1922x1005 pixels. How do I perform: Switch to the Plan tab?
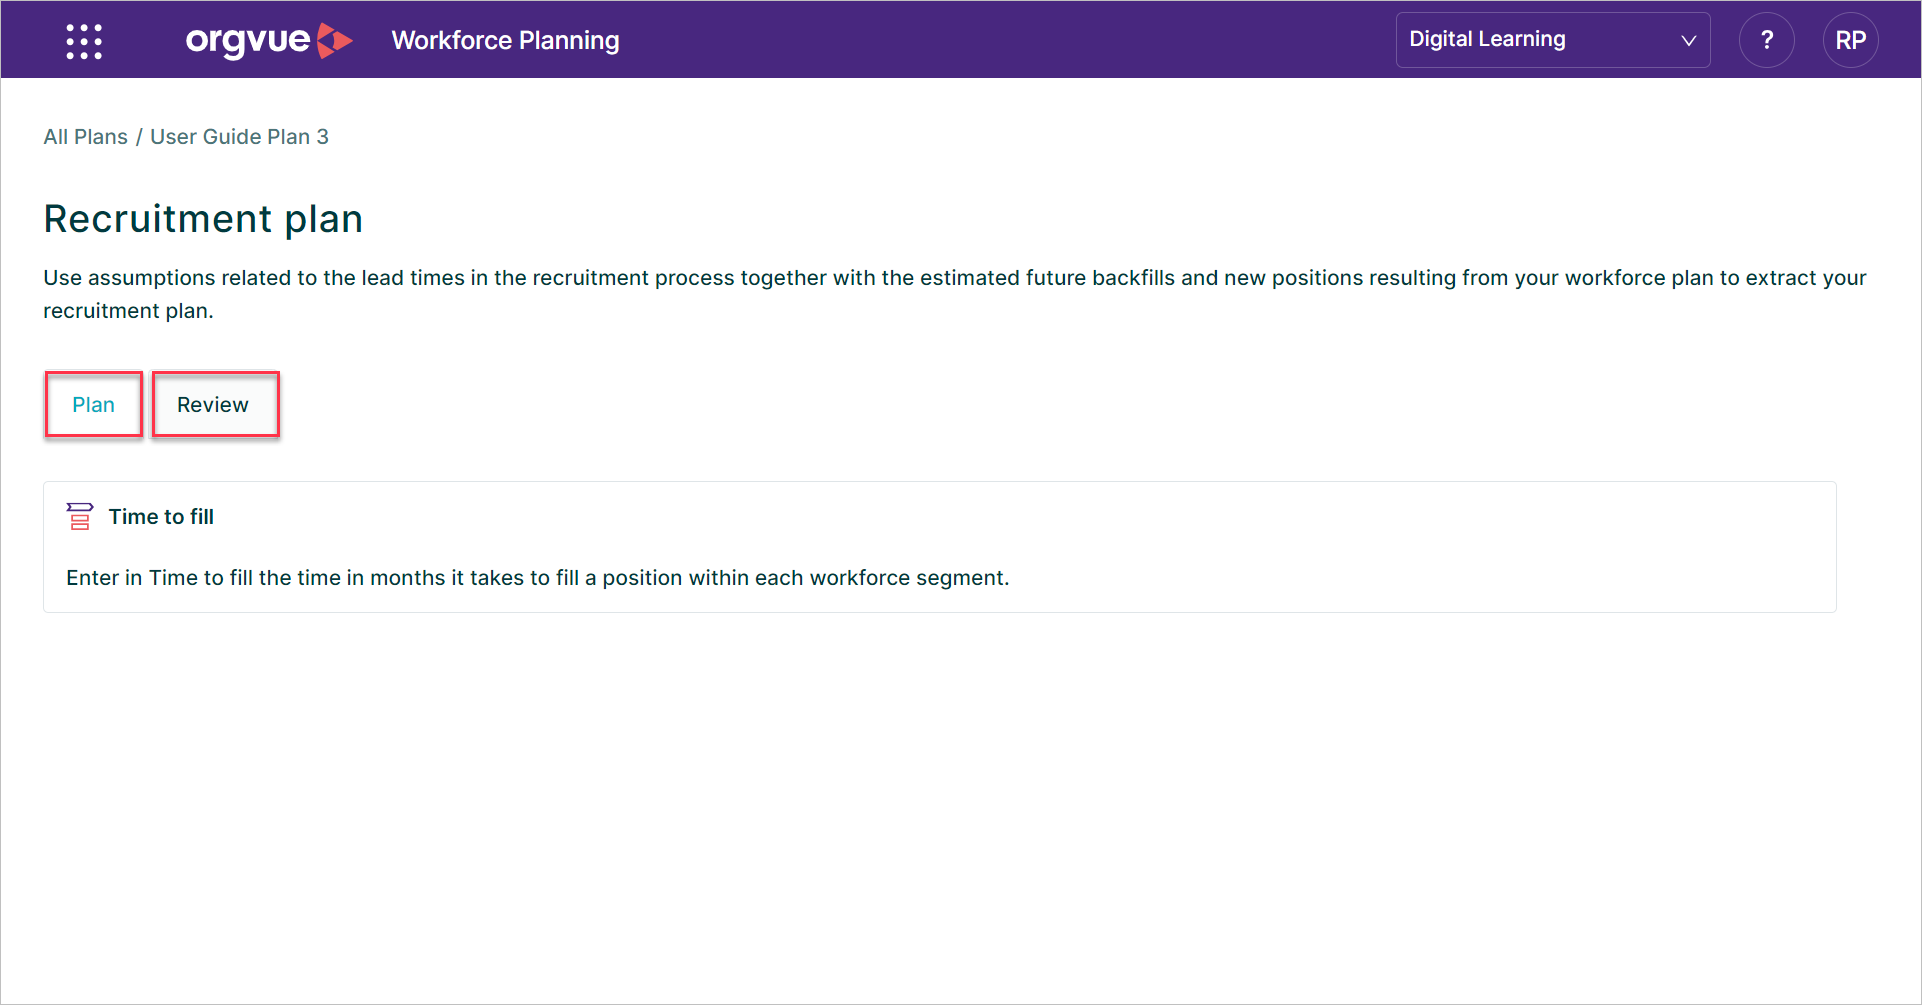coord(93,404)
